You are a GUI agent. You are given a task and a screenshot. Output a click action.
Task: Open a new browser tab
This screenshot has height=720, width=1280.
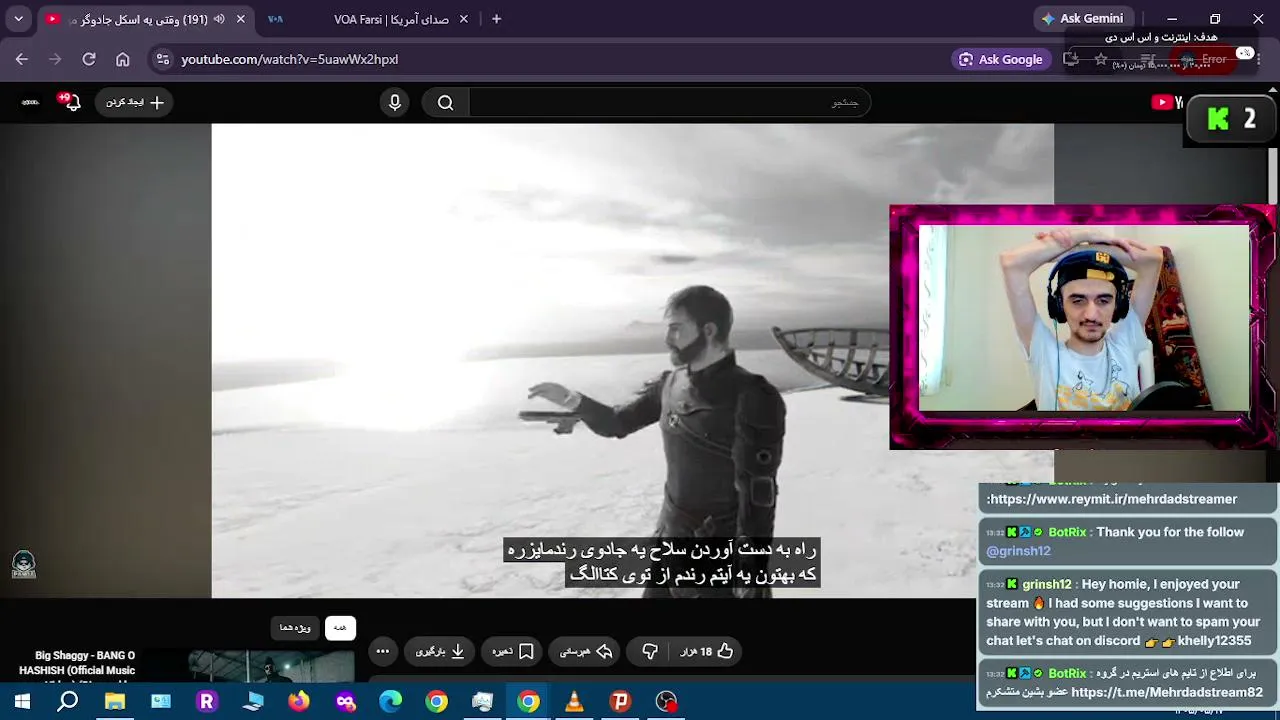tap(496, 19)
